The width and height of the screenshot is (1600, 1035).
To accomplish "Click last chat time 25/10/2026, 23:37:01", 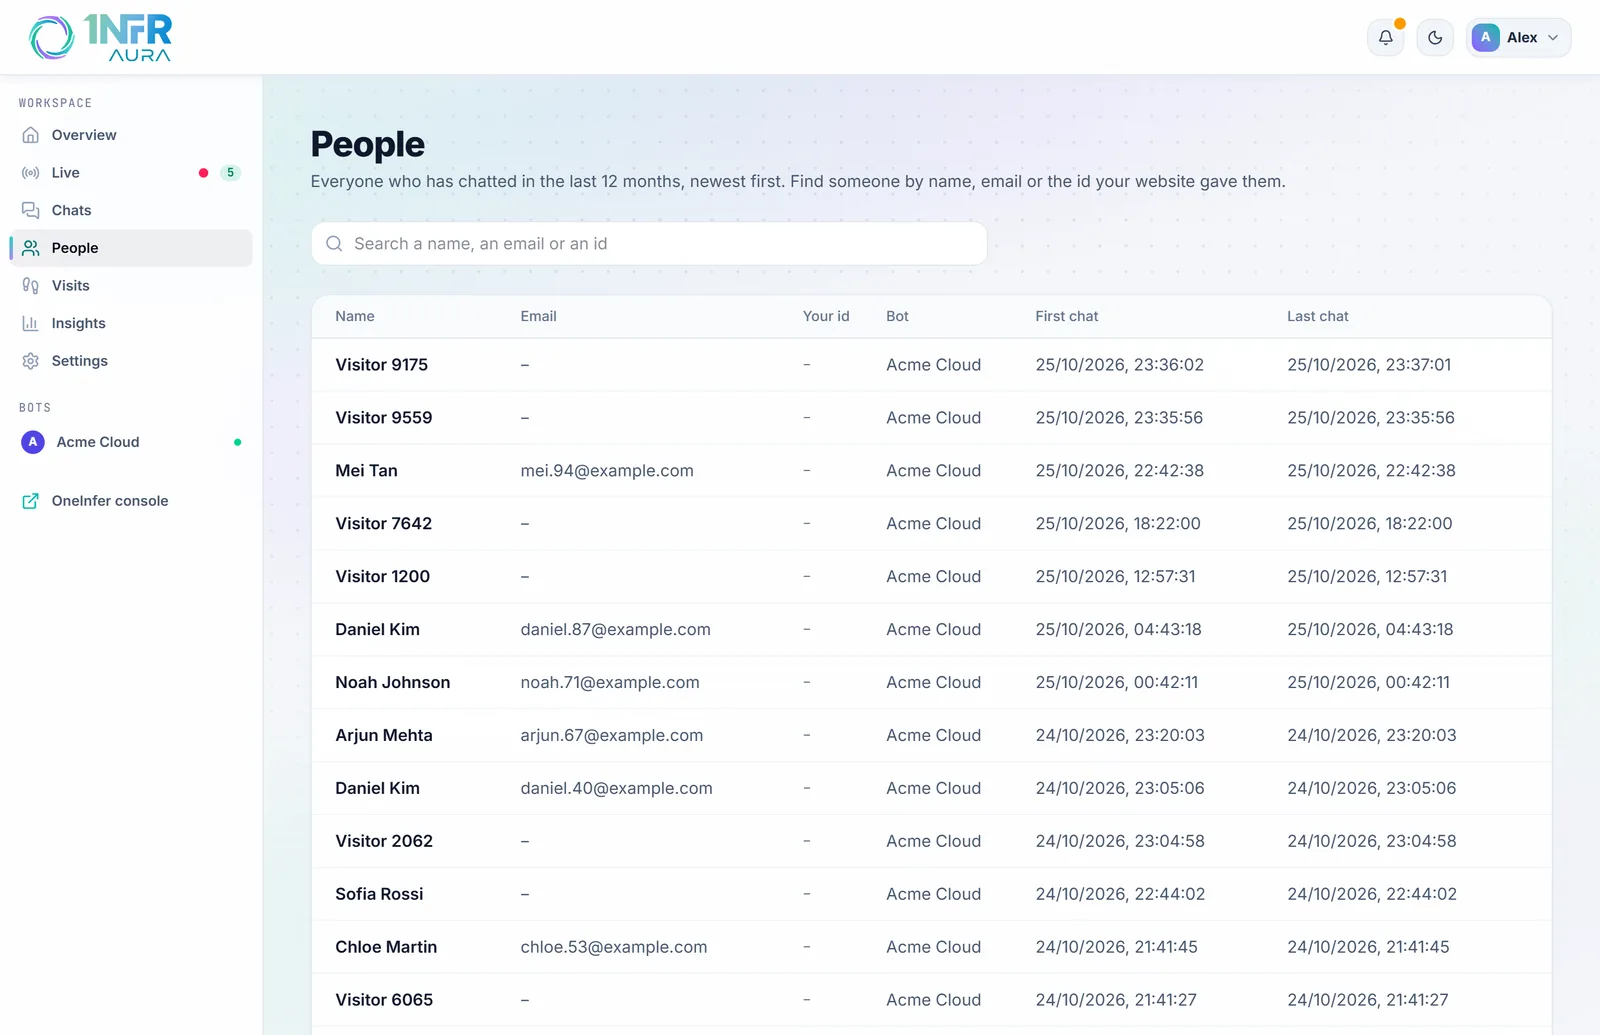I will (x=1369, y=365).
